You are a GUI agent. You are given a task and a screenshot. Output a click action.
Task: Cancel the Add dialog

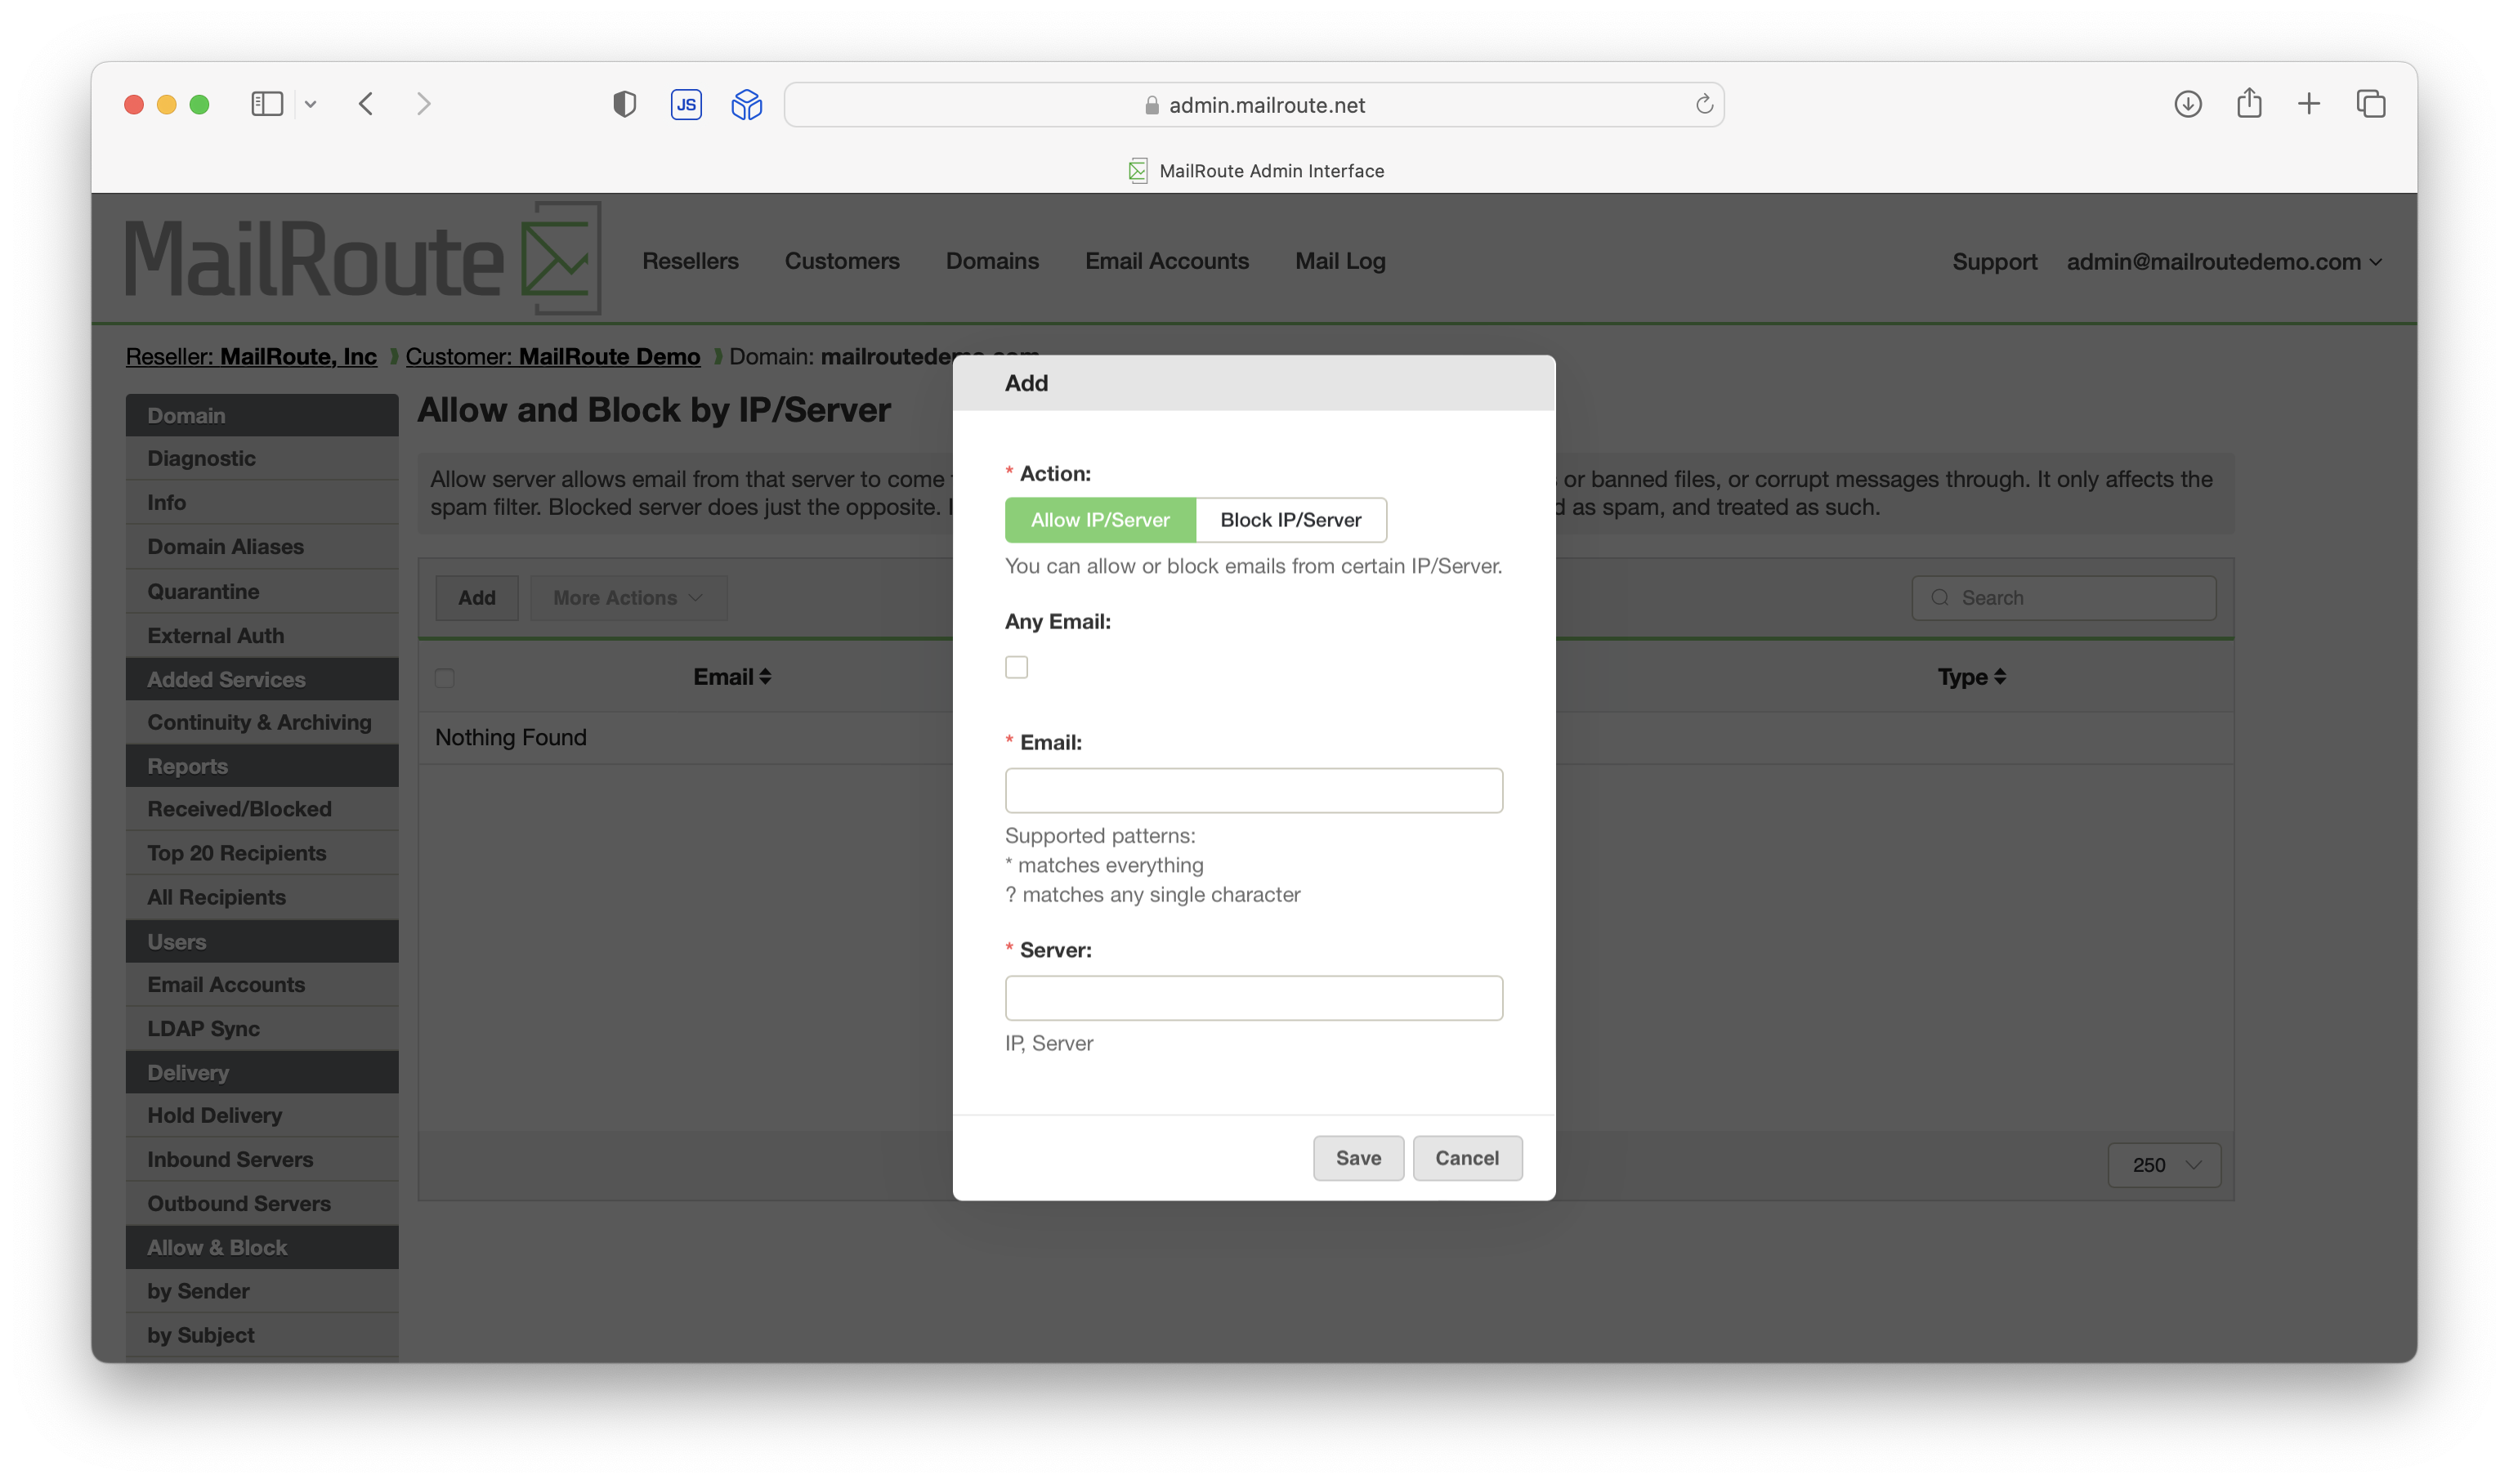[x=1467, y=1158]
